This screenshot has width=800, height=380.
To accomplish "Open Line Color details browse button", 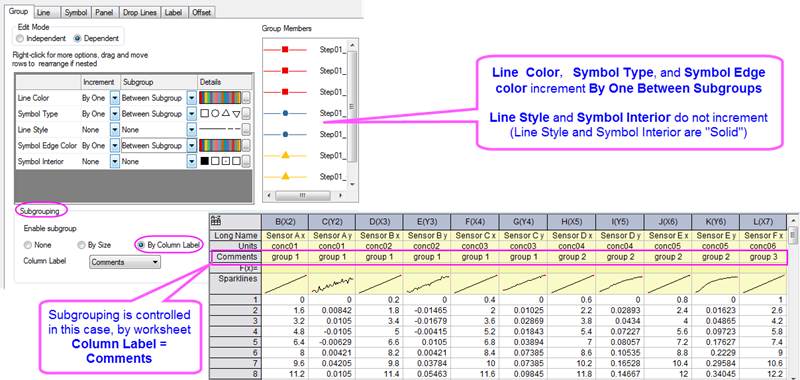I will point(245,97).
